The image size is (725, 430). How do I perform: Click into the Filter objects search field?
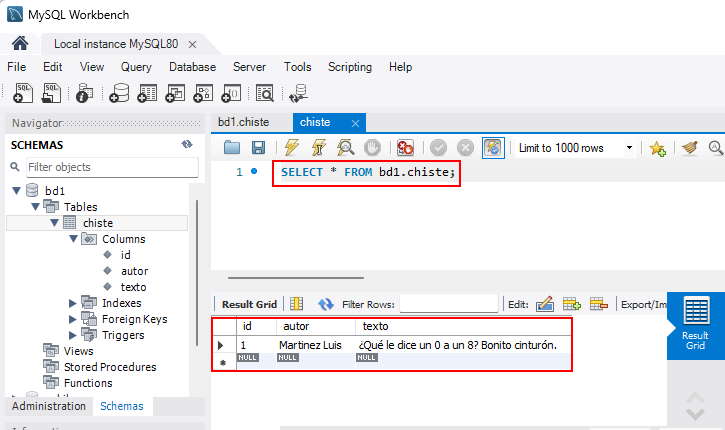(112, 167)
